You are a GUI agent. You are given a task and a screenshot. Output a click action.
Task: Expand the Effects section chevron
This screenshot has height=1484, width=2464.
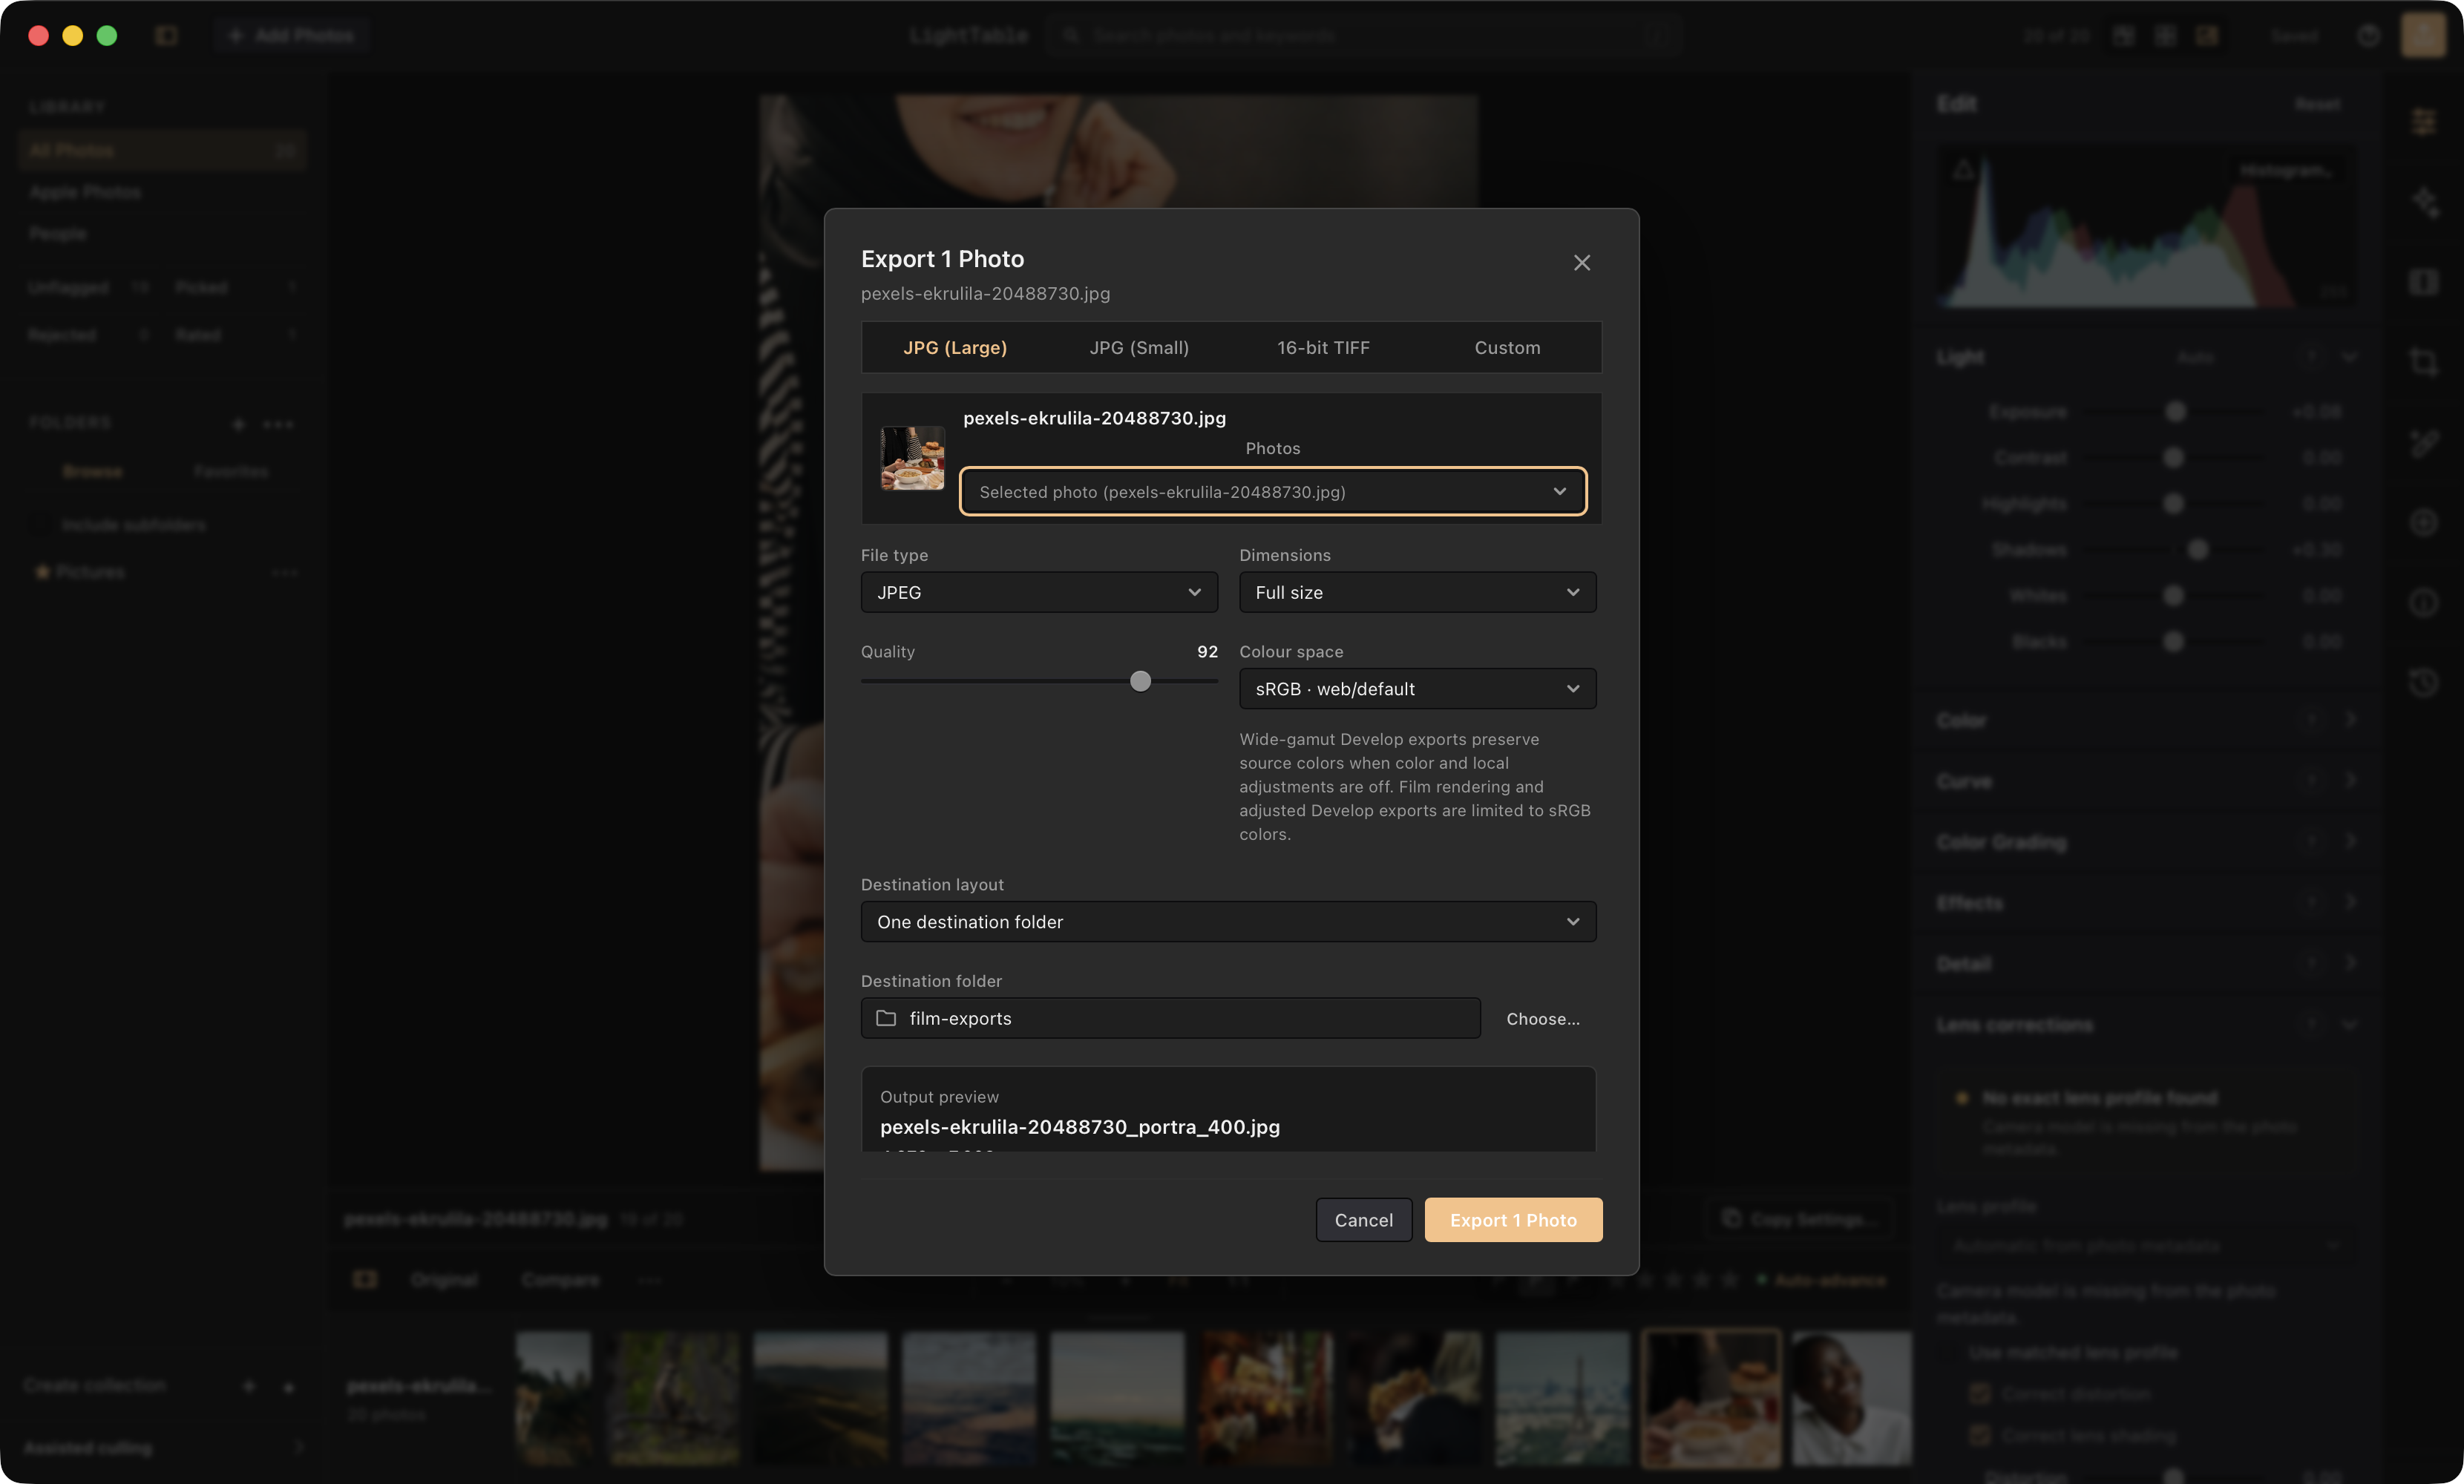point(2351,902)
